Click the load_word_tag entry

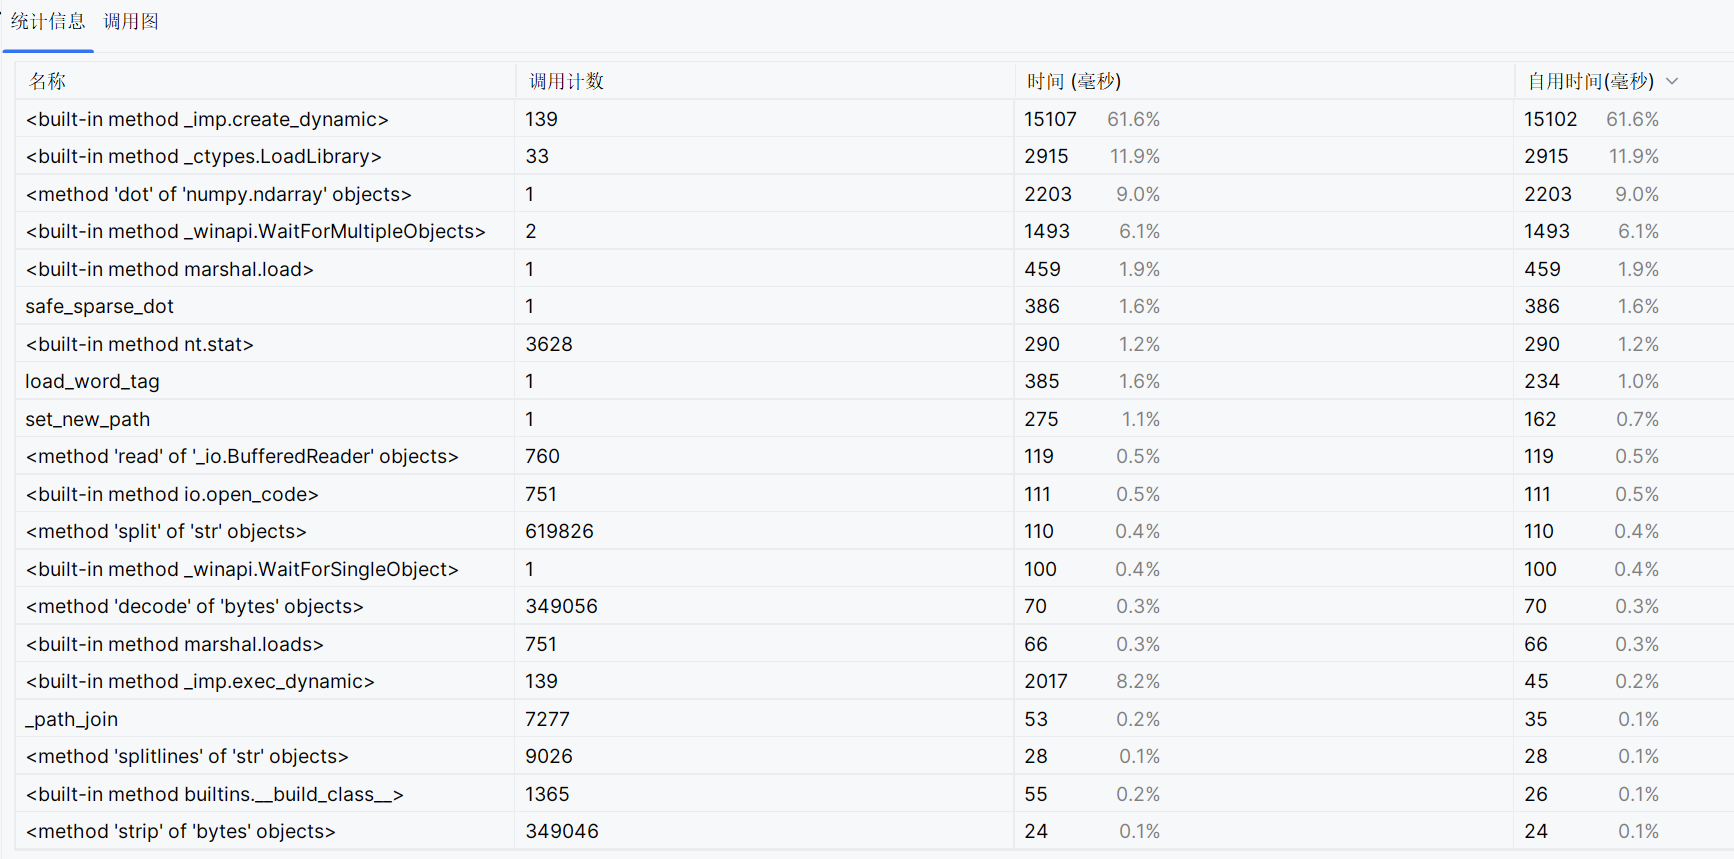93,381
